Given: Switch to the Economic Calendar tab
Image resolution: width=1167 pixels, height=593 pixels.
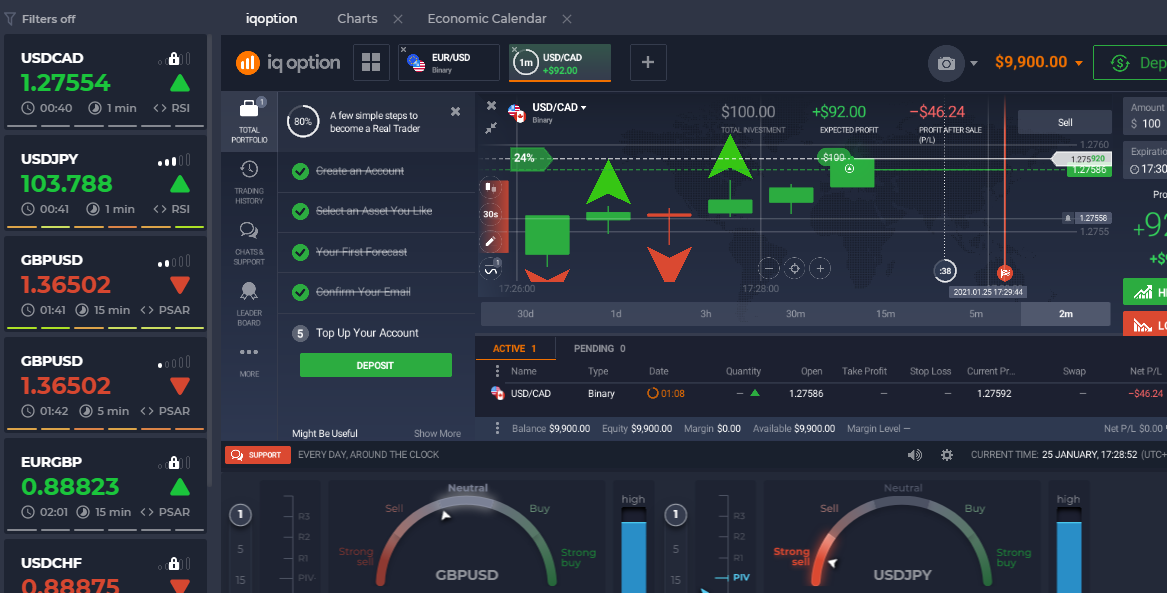Looking at the screenshot, I should coord(487,18).
